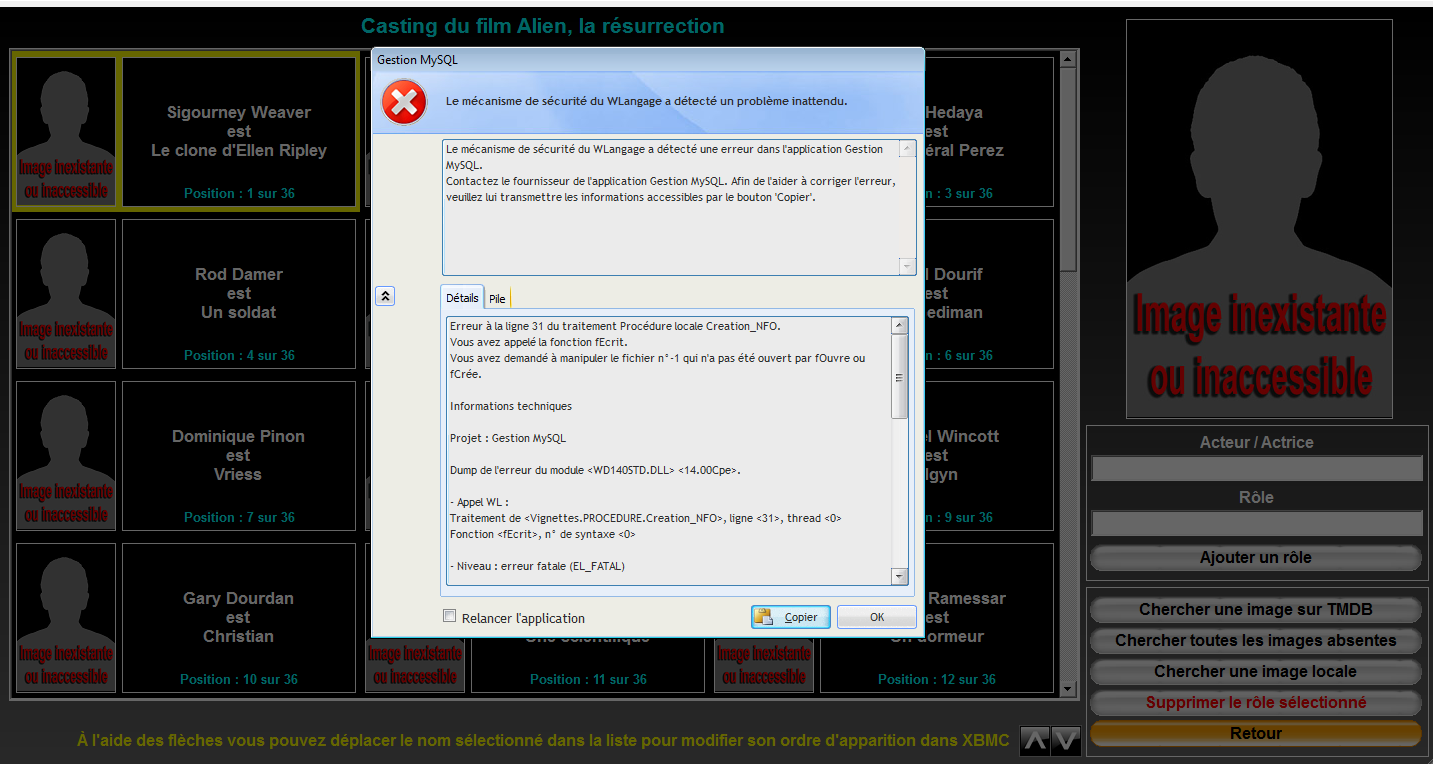Click Chercher toutes les images absentes
The height and width of the screenshot is (764, 1433).
coord(1256,641)
